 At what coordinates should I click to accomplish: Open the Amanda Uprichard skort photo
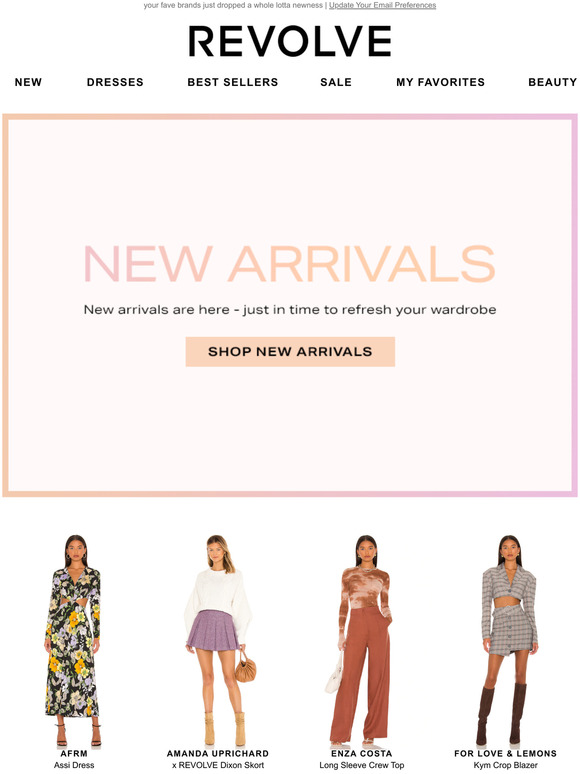pyautogui.click(x=218, y=640)
